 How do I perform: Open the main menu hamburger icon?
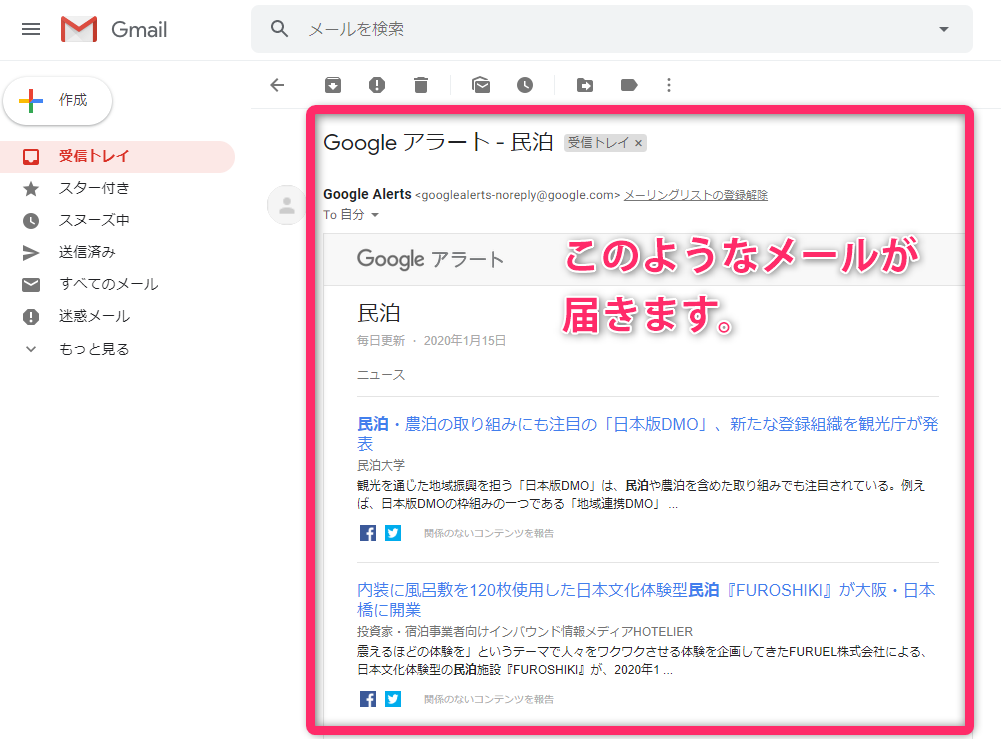pos(31,29)
